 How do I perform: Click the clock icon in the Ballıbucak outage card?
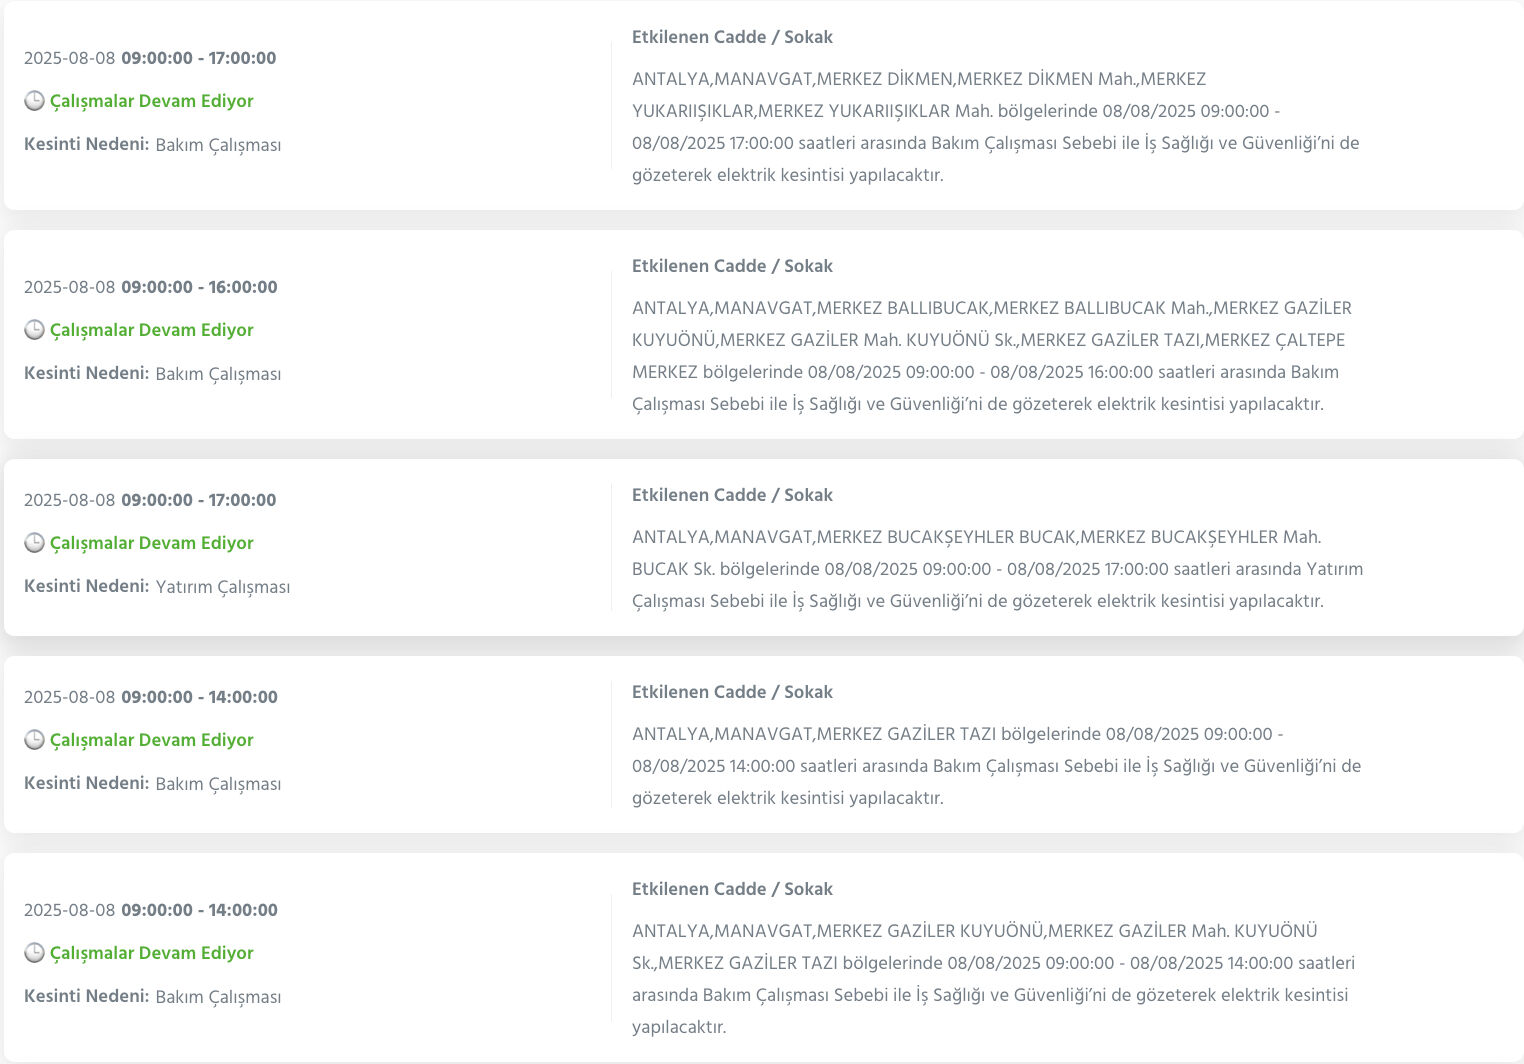[34, 330]
